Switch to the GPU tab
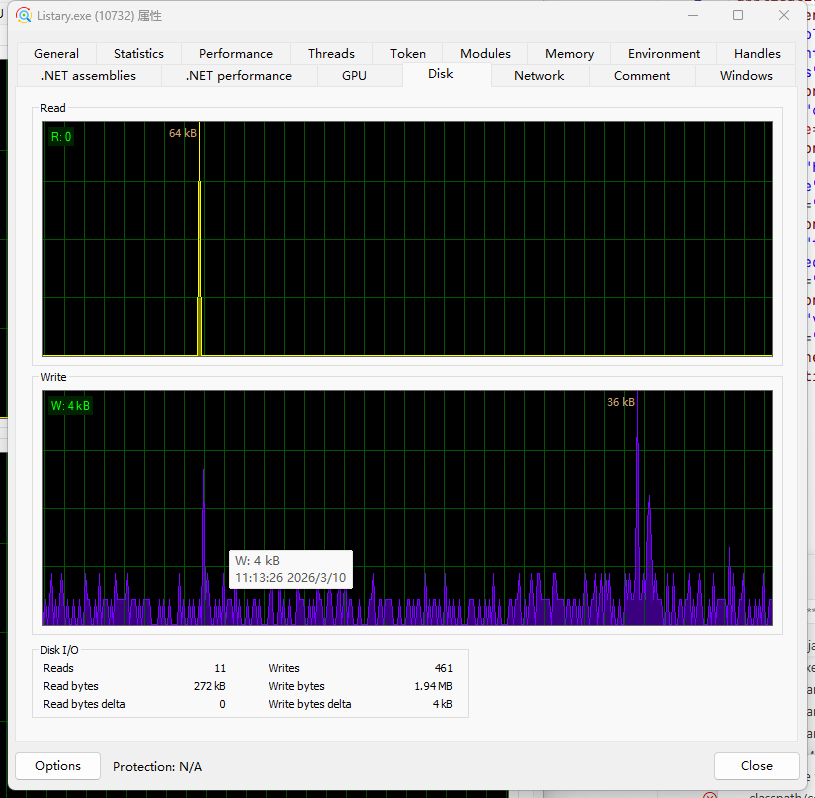 click(354, 76)
